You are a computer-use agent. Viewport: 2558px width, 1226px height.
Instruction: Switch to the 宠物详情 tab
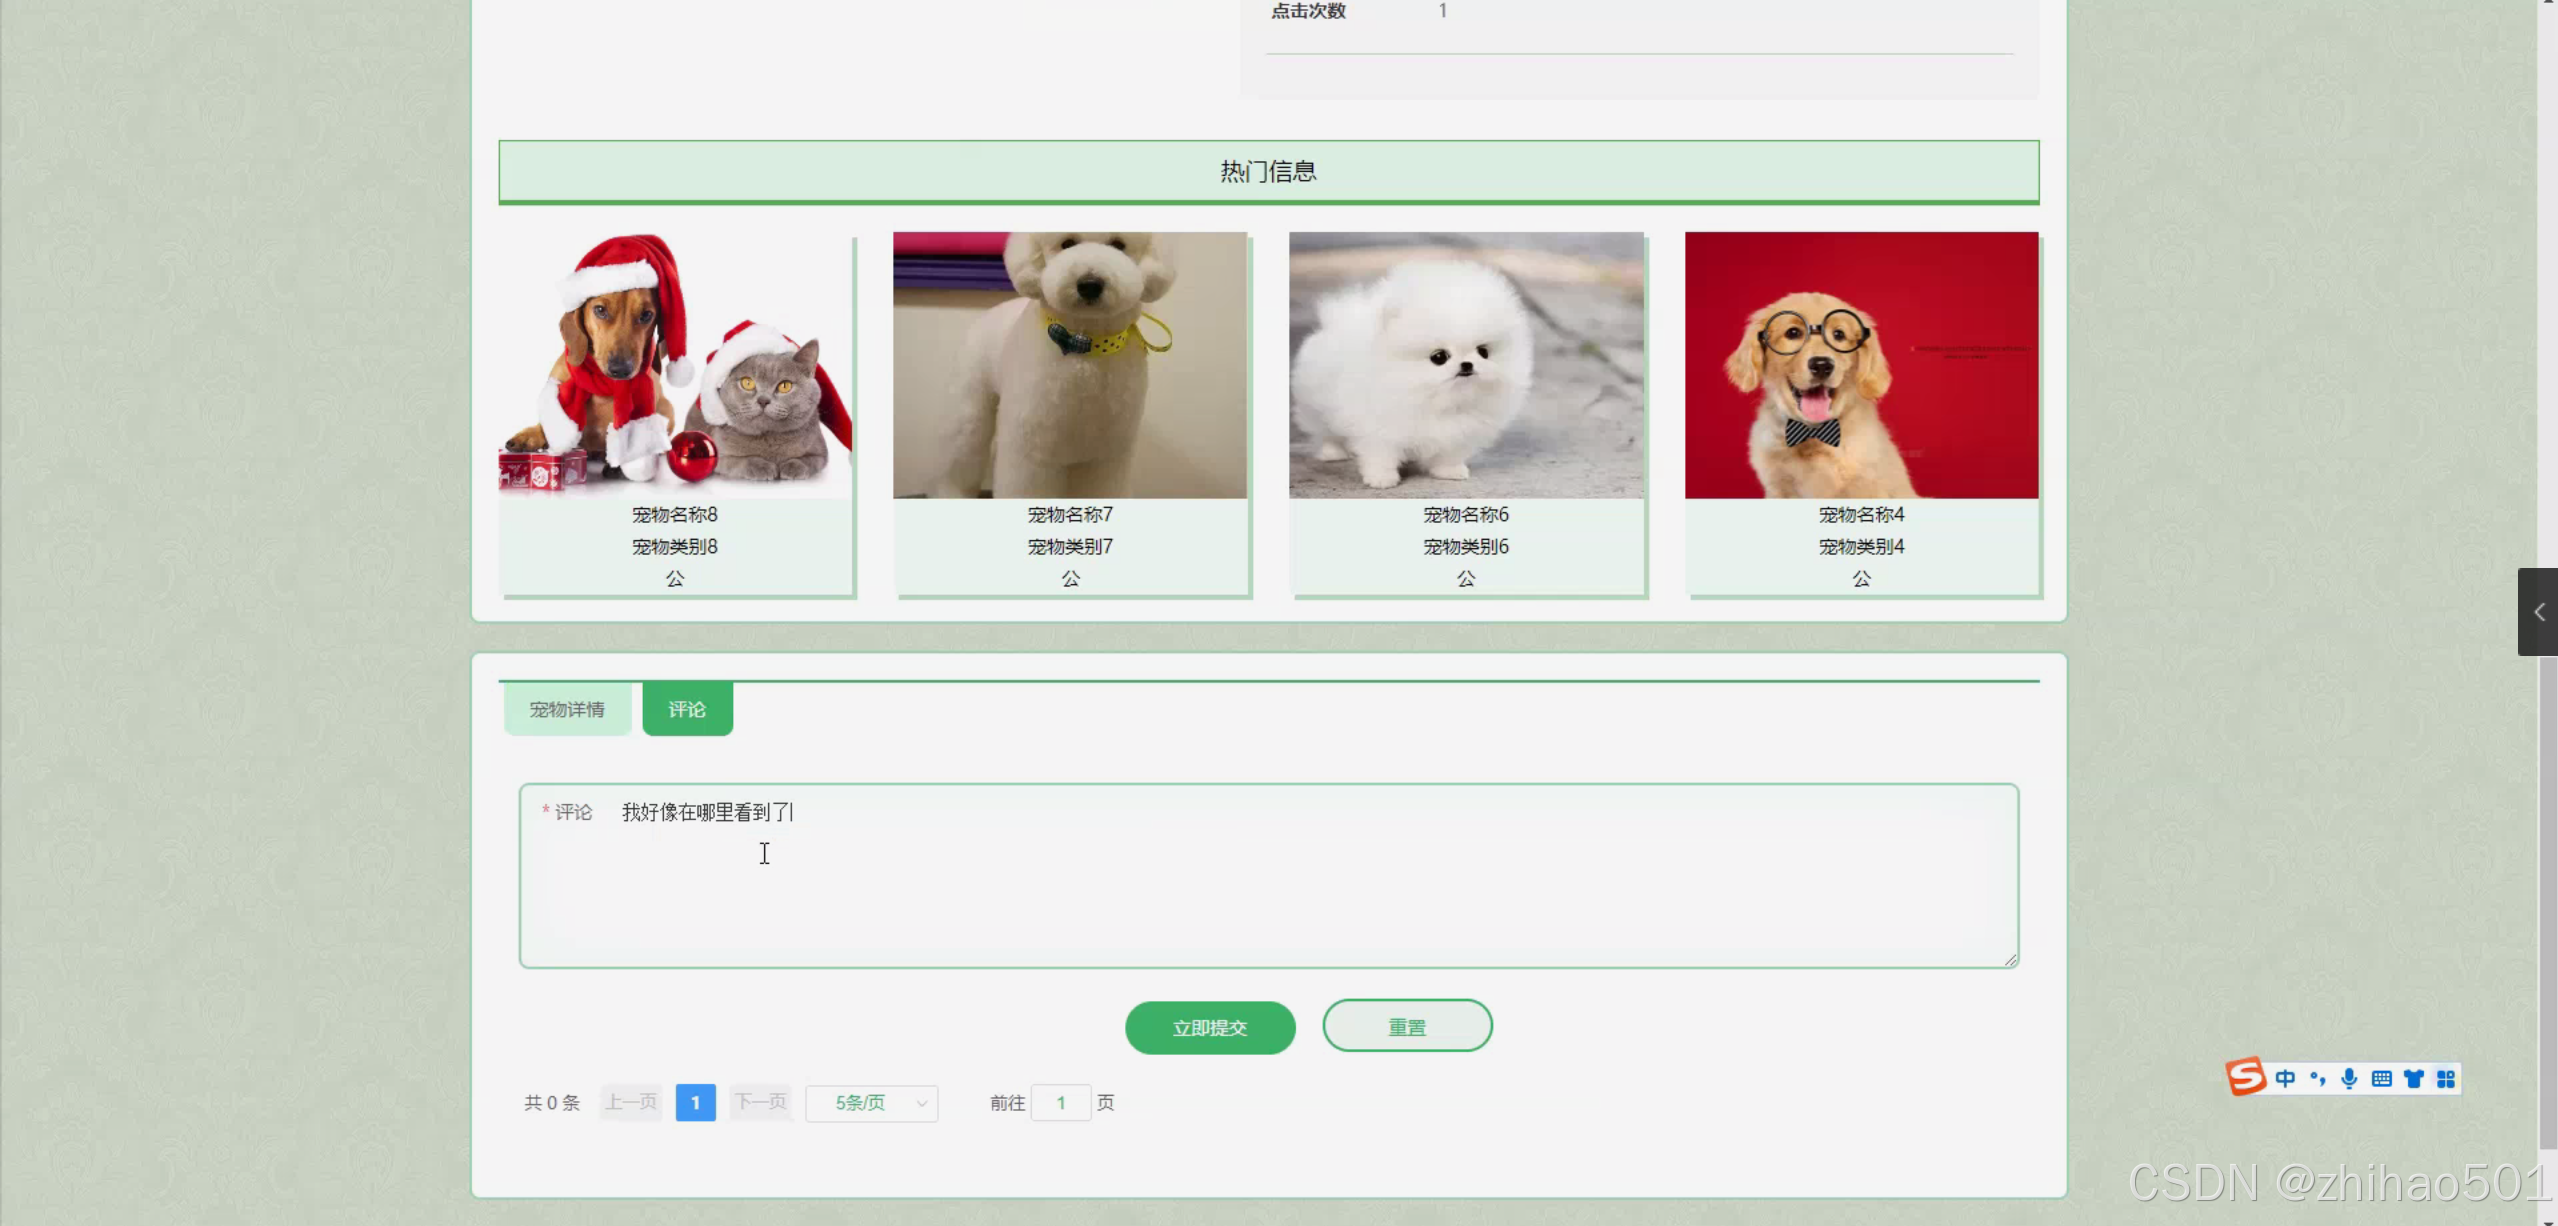pyautogui.click(x=567, y=709)
